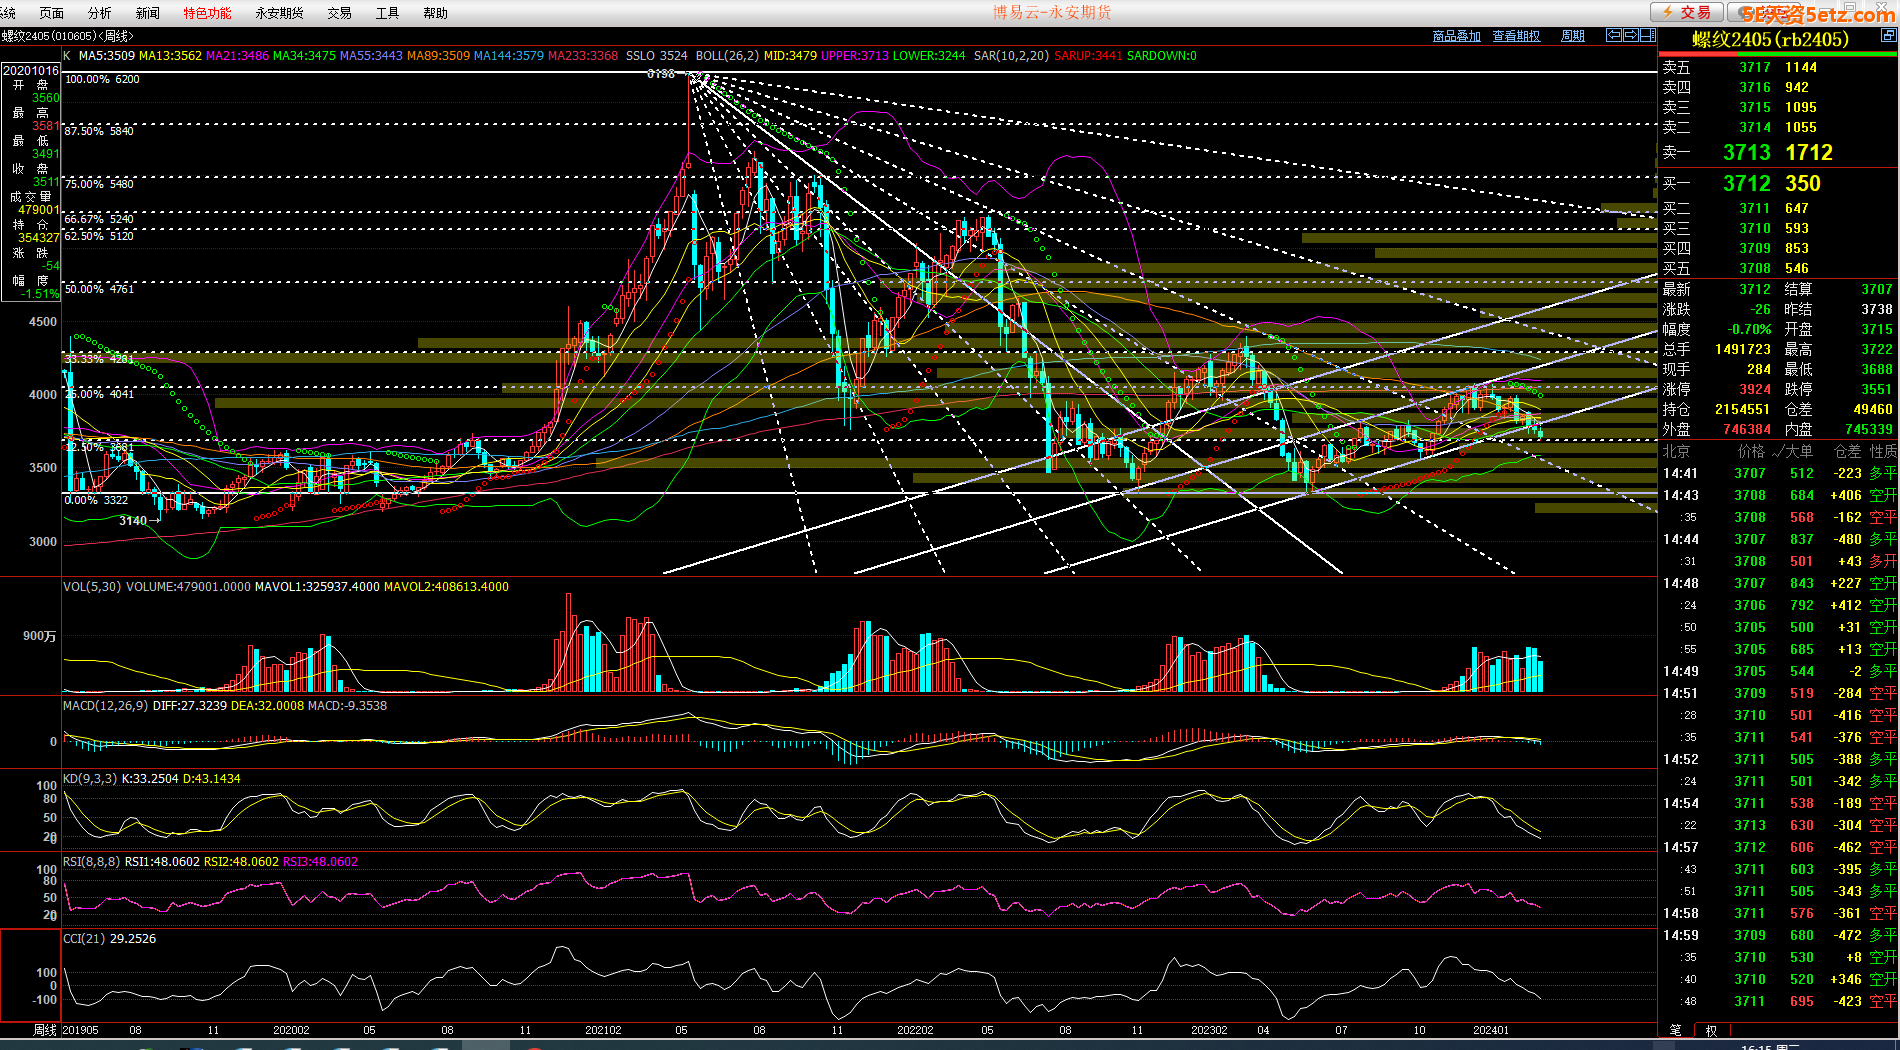
Task: Click the left arrow previous-contract icon
Action: 1613,35
